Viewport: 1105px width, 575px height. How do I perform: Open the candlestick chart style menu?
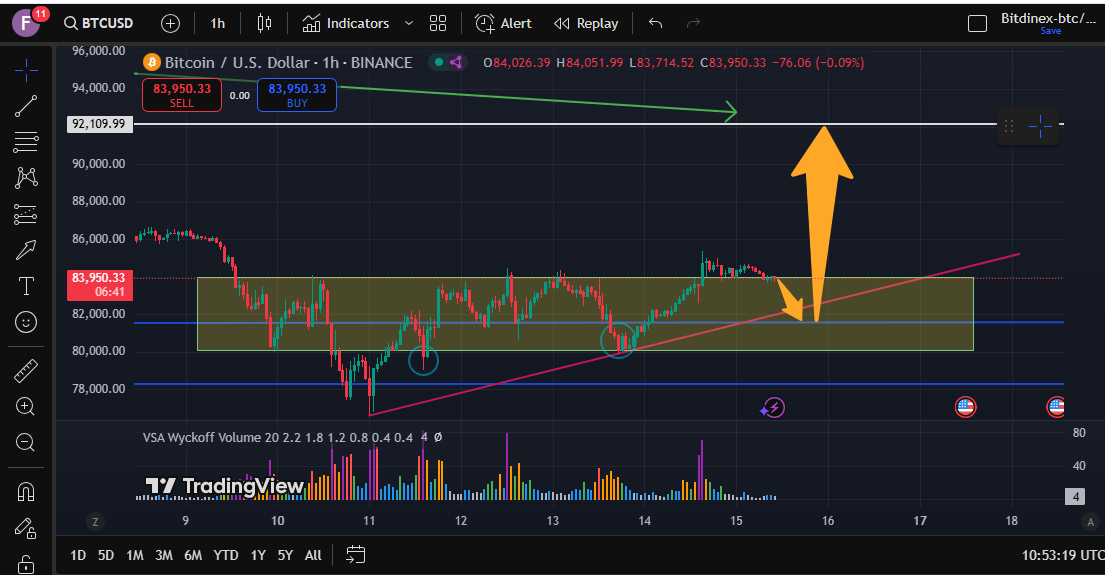(264, 23)
